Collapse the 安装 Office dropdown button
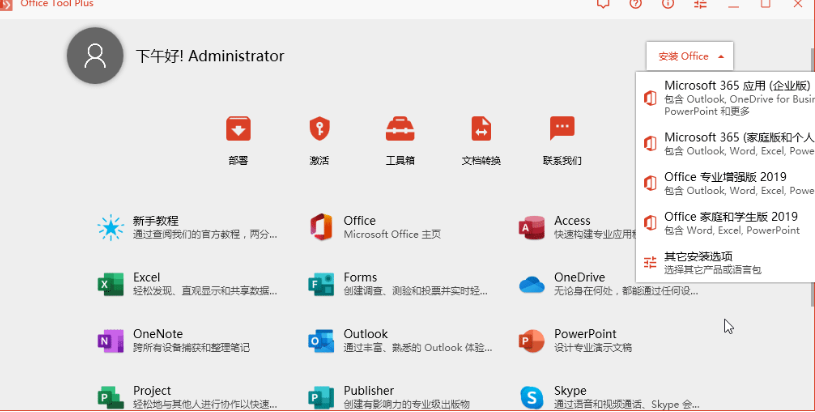Screen dimensions: 815x412 pos(690,56)
